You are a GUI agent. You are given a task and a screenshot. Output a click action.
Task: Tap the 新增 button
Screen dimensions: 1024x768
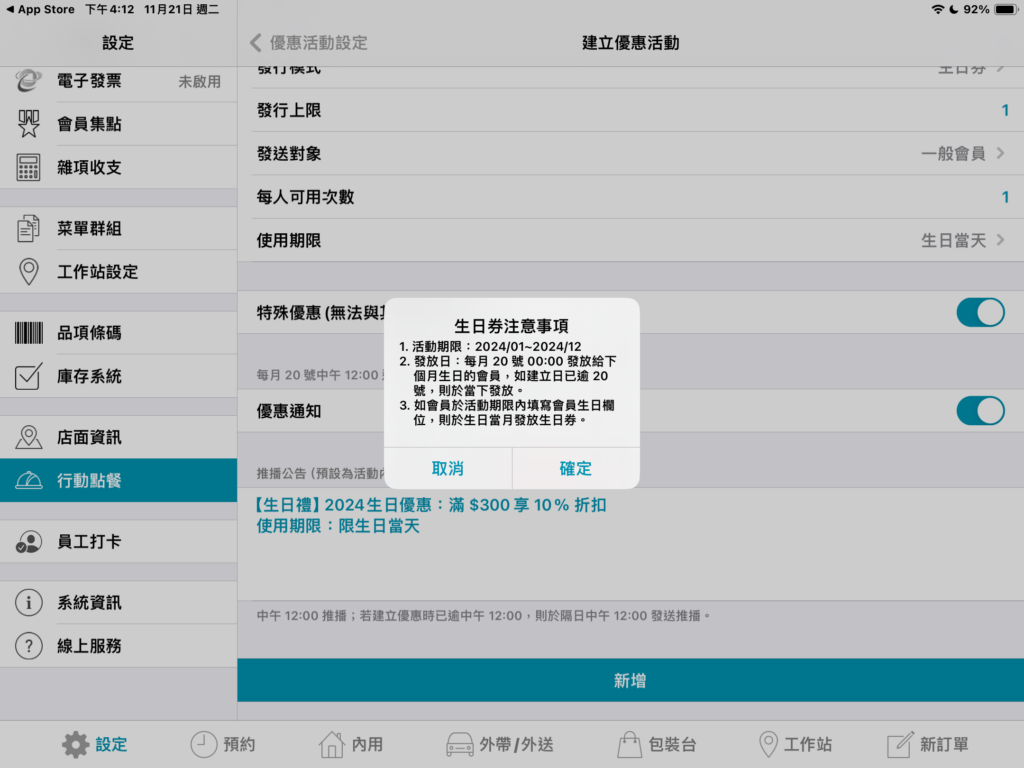click(630, 681)
